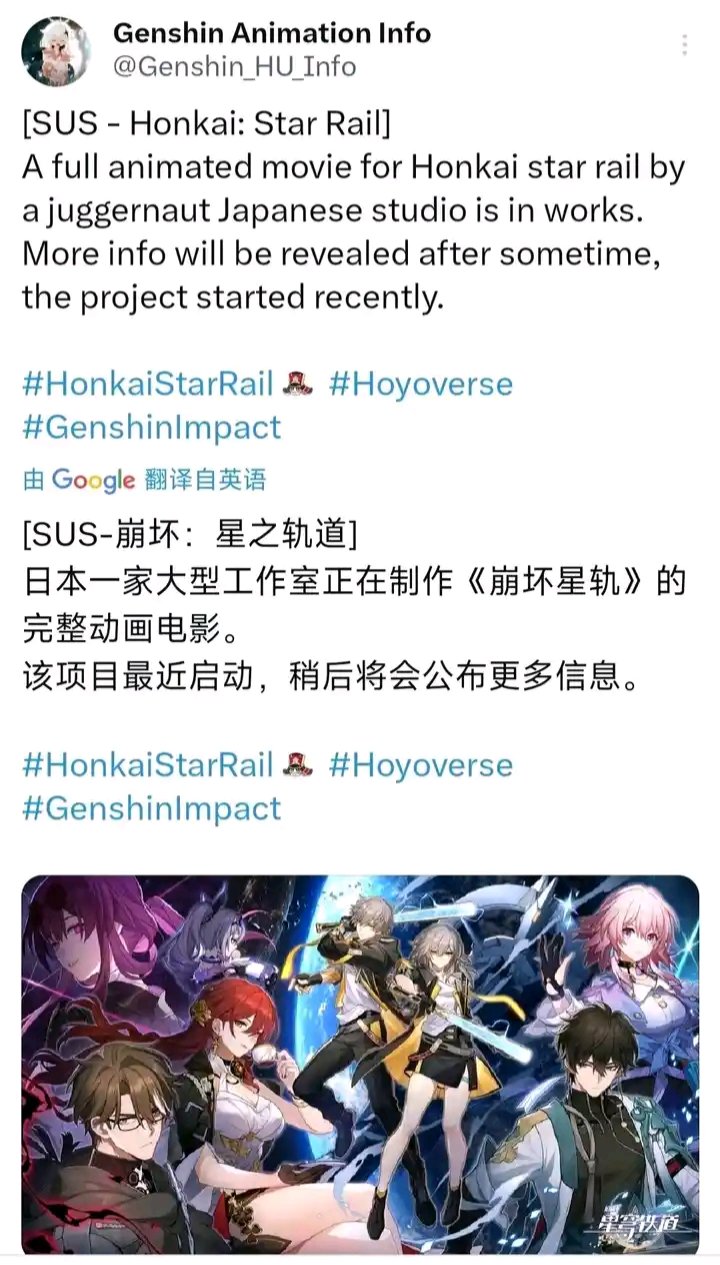Screen dimensions: 720x1265
Task: Open #GenshinImpact hashtag in the translated text
Action: coord(152,808)
